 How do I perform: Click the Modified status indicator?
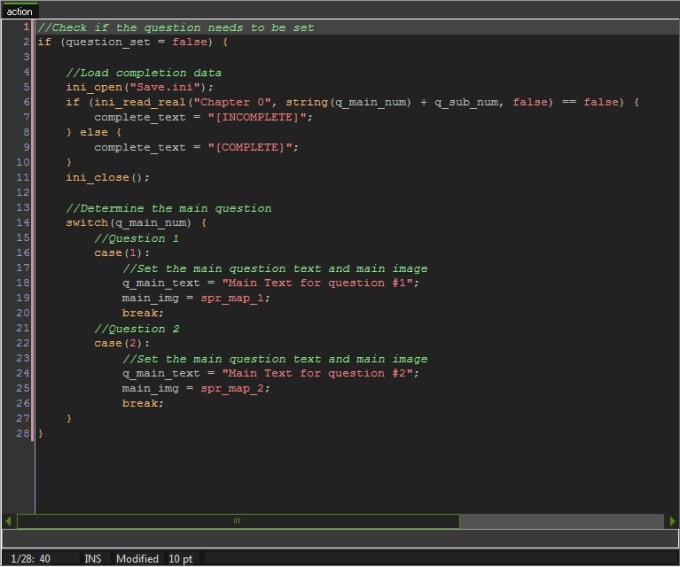(x=137, y=559)
